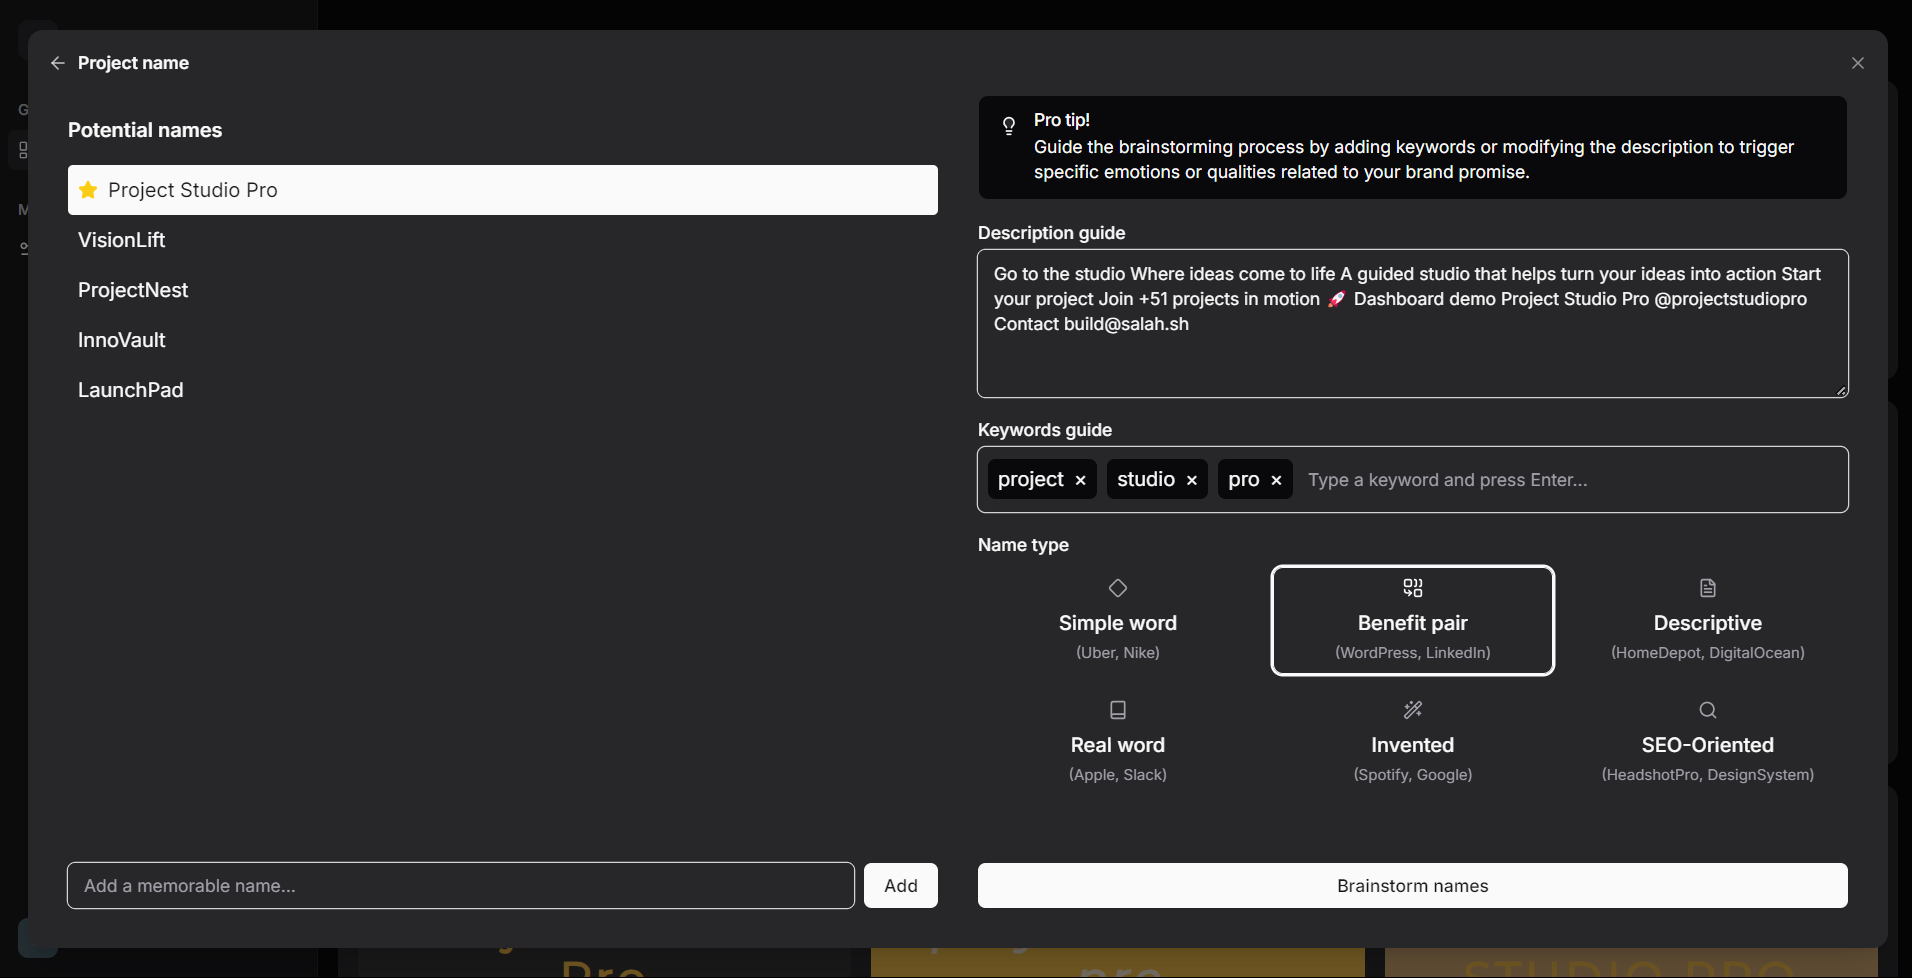Click the SEO-Oriented magnifier icon
Screen dimensions: 1912x978
pyautogui.click(x=1707, y=710)
